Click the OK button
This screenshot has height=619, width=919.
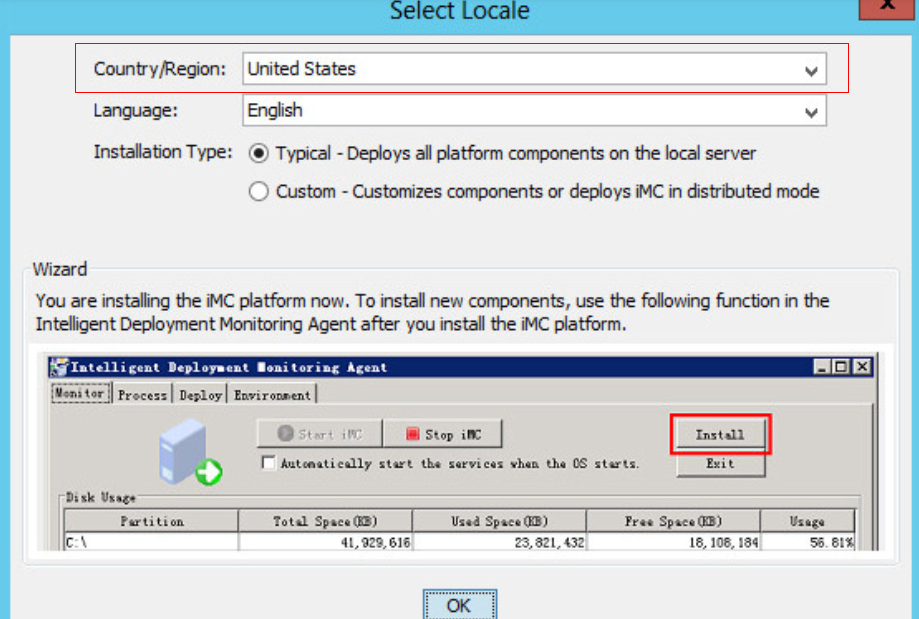pos(459,605)
